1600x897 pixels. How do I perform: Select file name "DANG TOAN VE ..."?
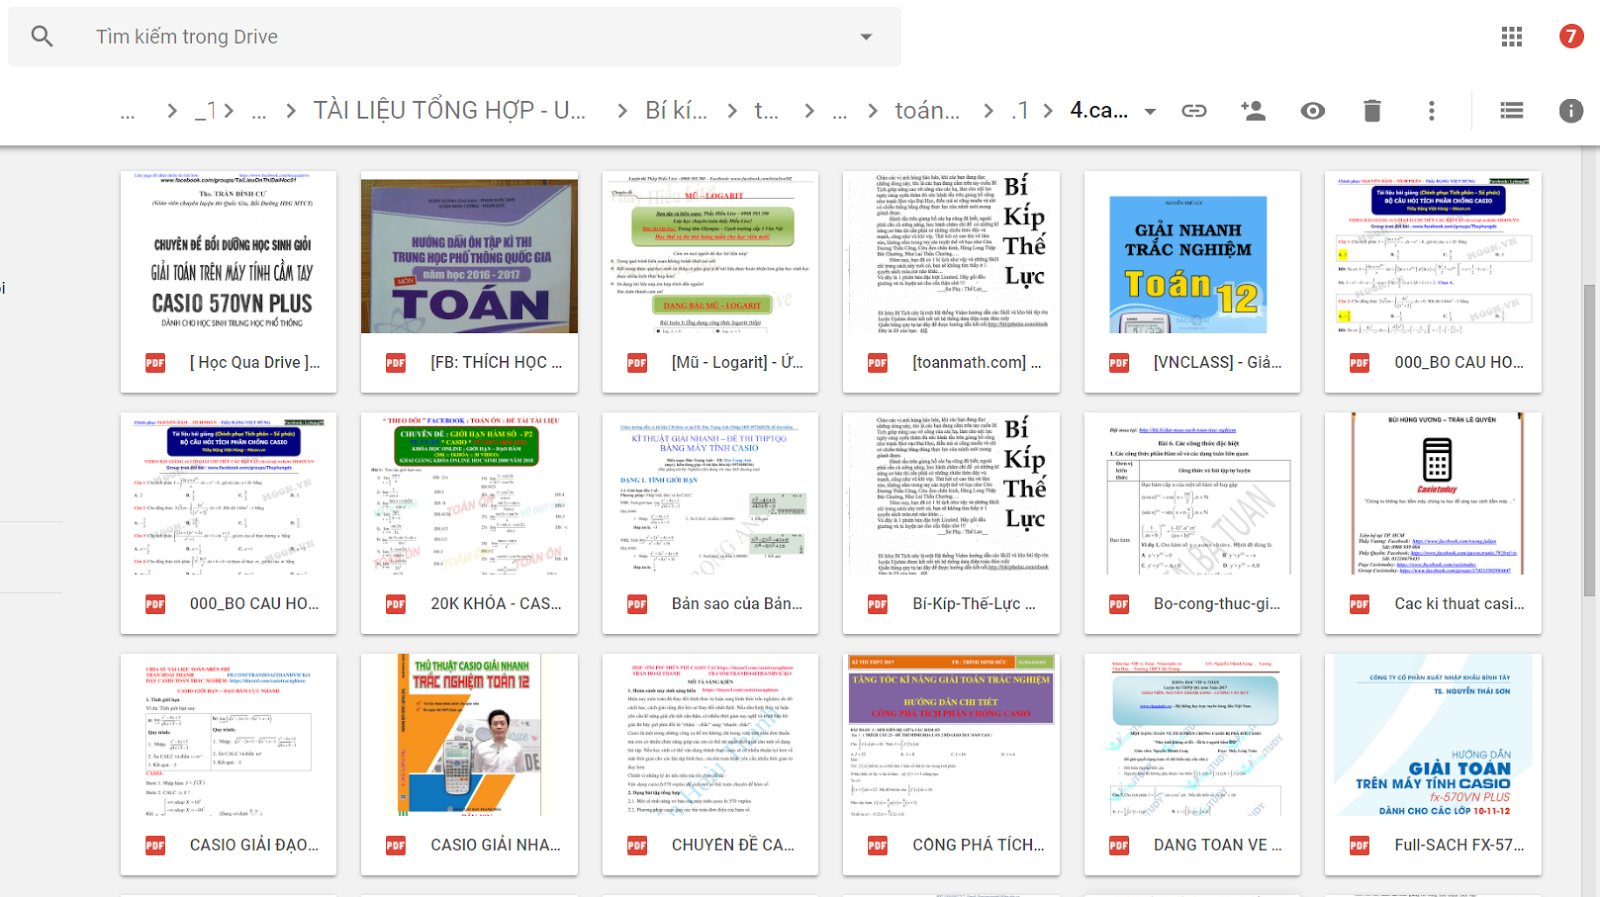1218,846
